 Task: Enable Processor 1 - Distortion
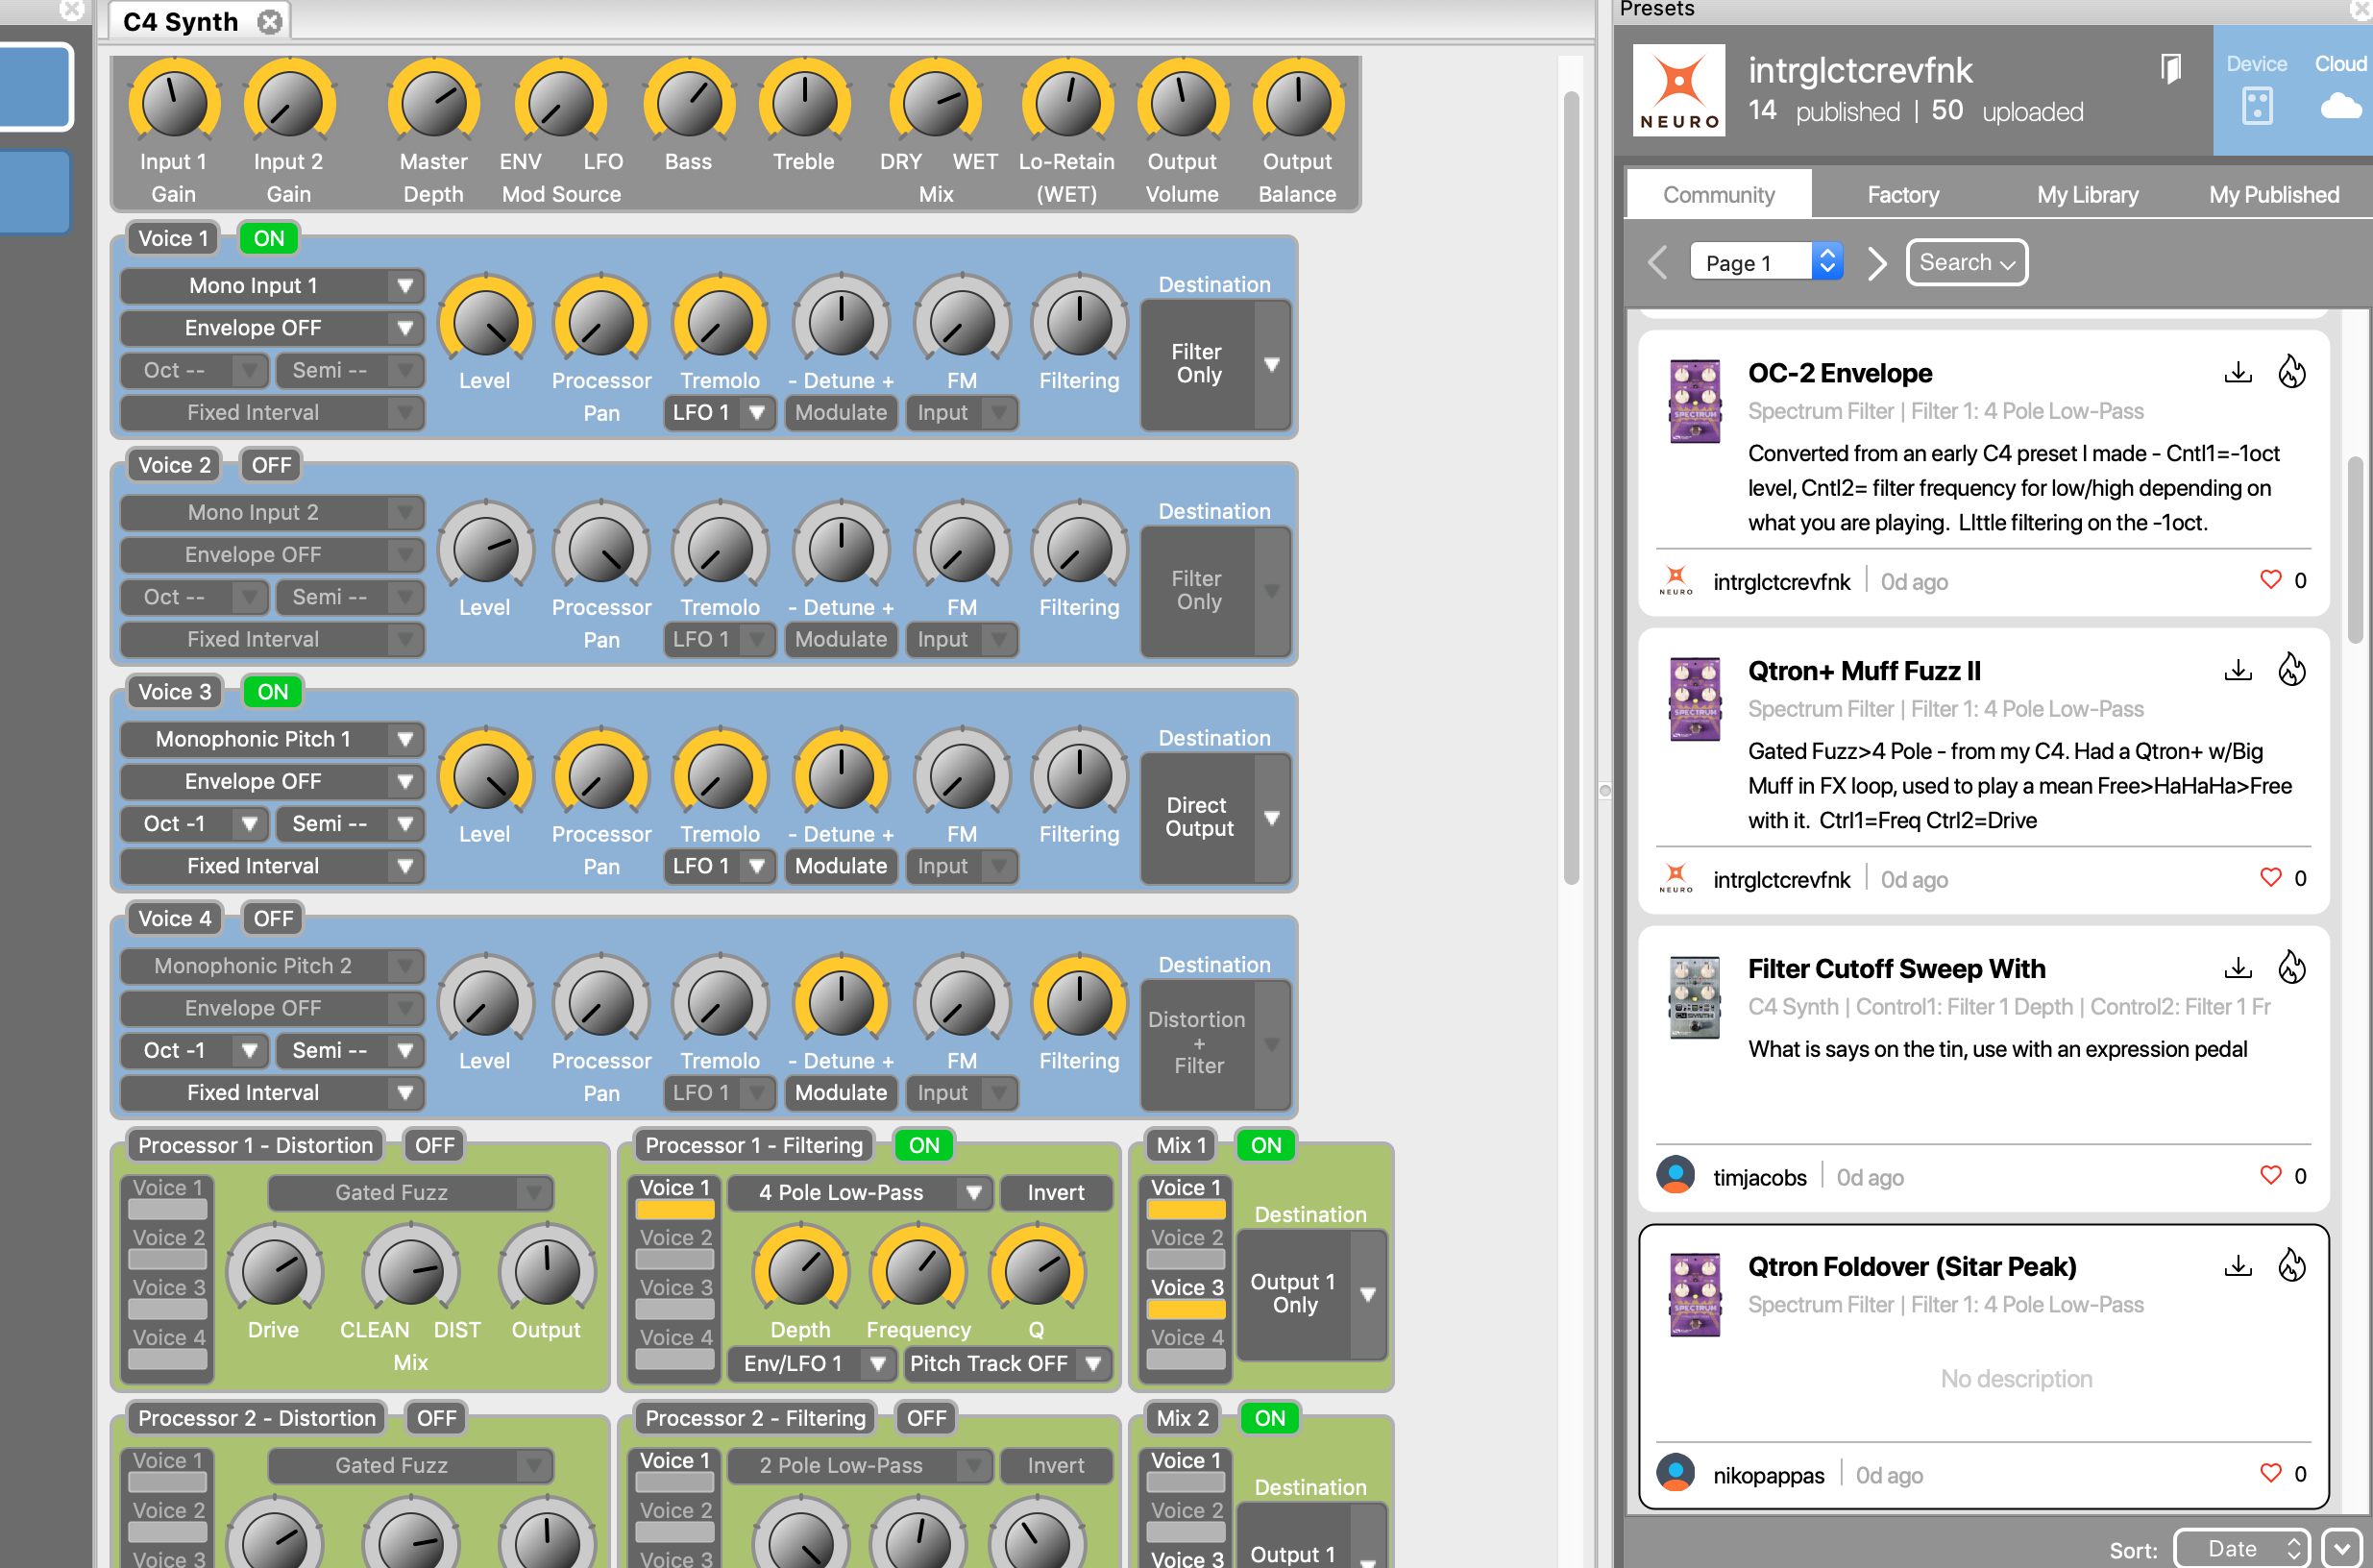click(435, 1146)
